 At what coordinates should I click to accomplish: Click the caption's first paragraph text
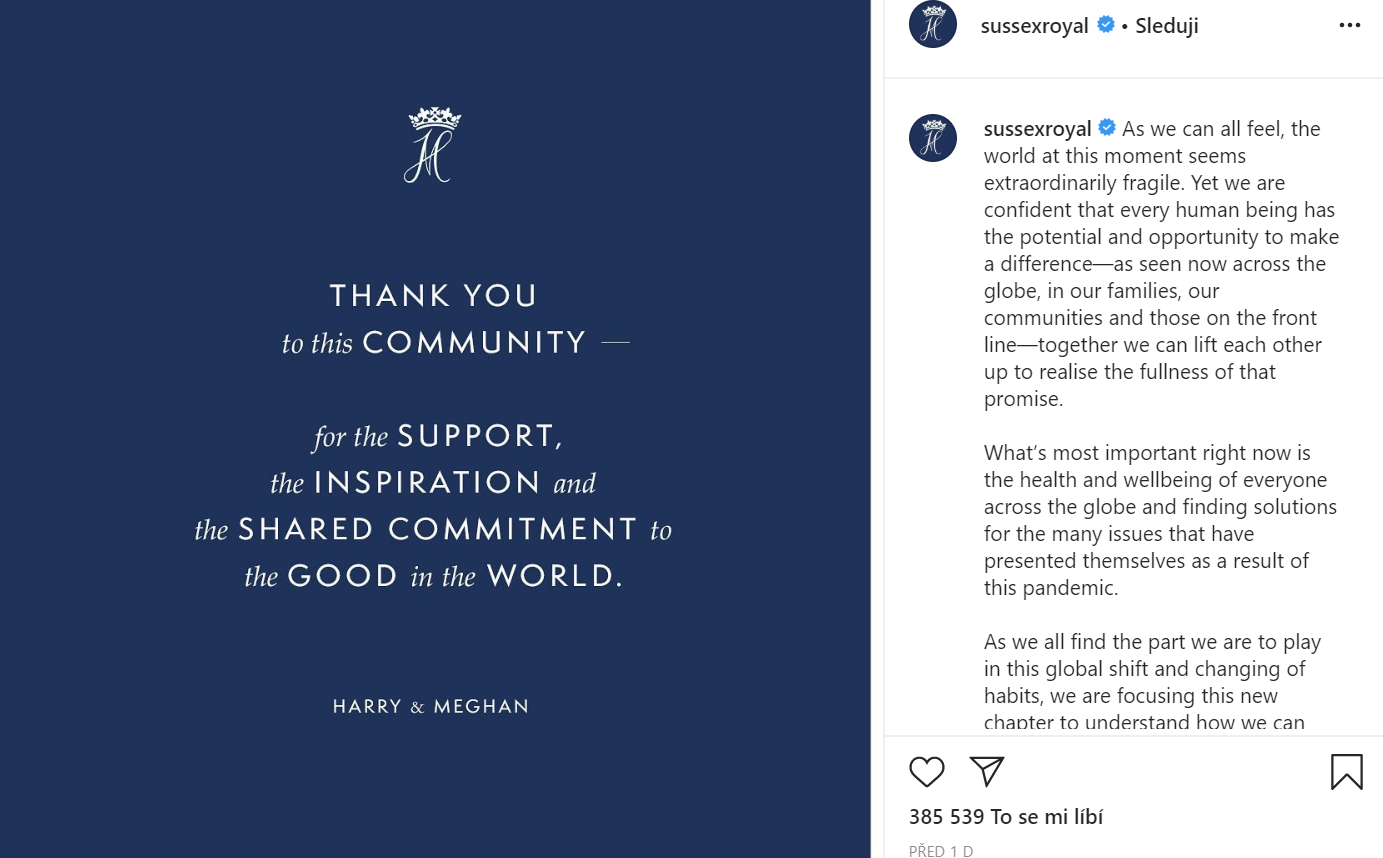point(1160,264)
